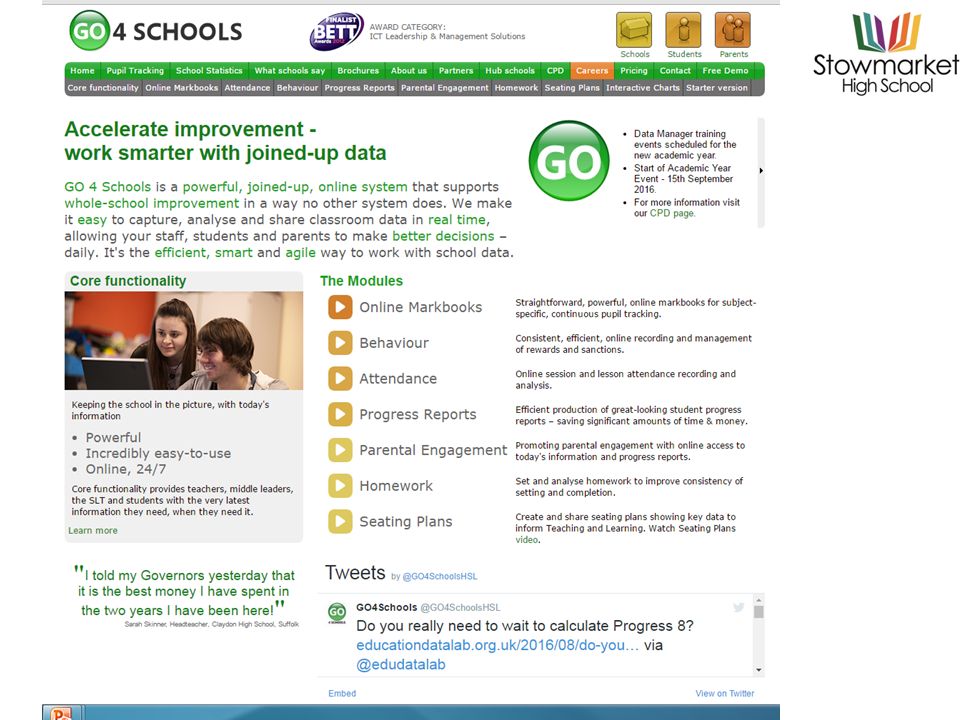Click the large green GO button image
The width and height of the screenshot is (960, 720).
(569, 160)
